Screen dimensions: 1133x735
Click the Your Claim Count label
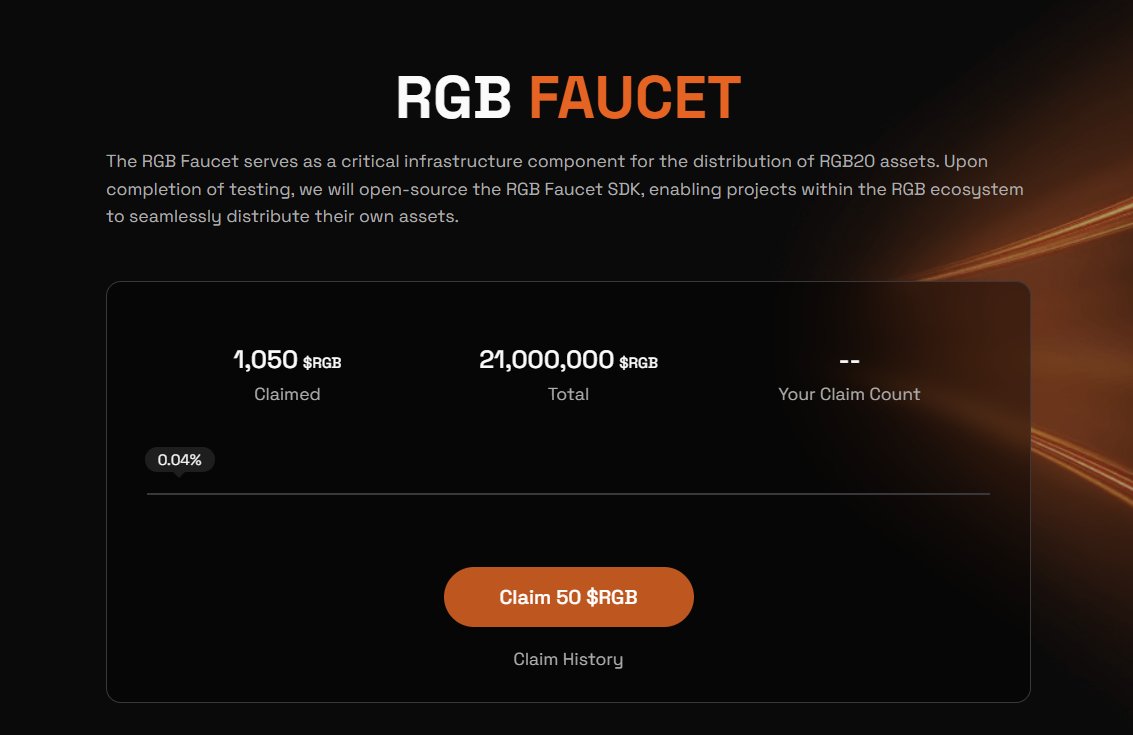click(x=849, y=394)
